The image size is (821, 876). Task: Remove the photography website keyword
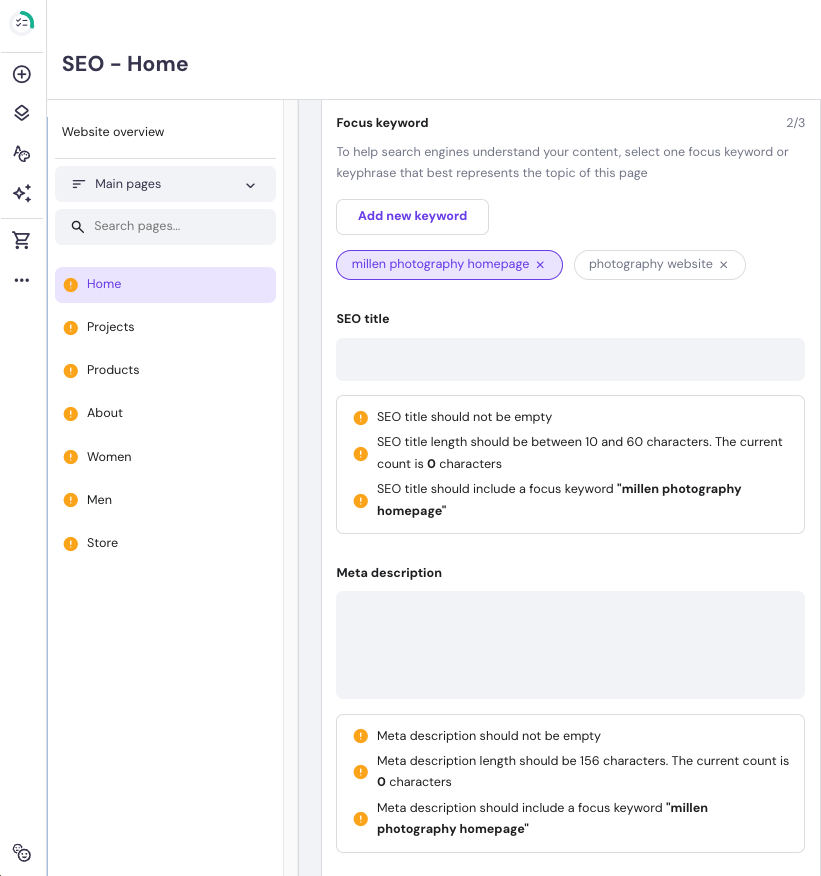724,265
